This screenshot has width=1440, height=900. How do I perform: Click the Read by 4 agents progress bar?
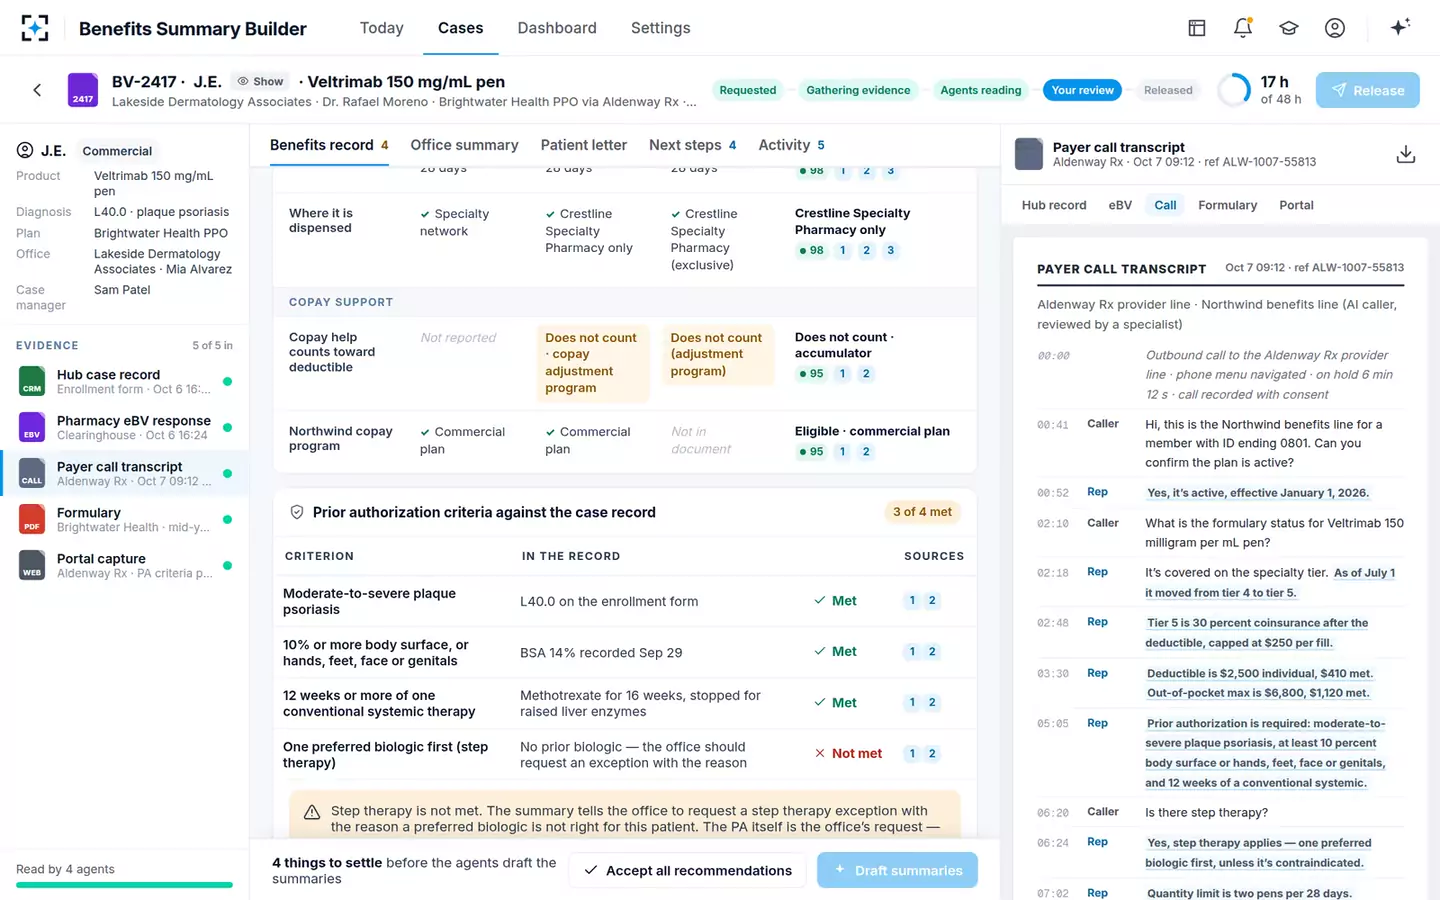tap(124, 885)
